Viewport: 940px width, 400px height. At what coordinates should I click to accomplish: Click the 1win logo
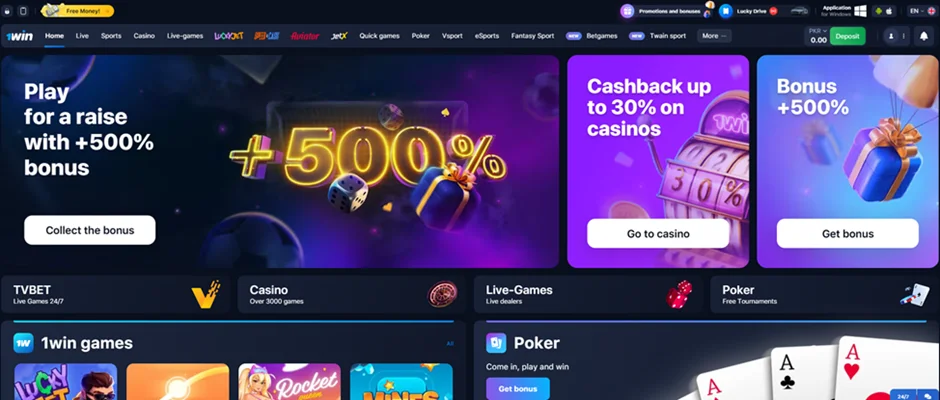coord(17,36)
